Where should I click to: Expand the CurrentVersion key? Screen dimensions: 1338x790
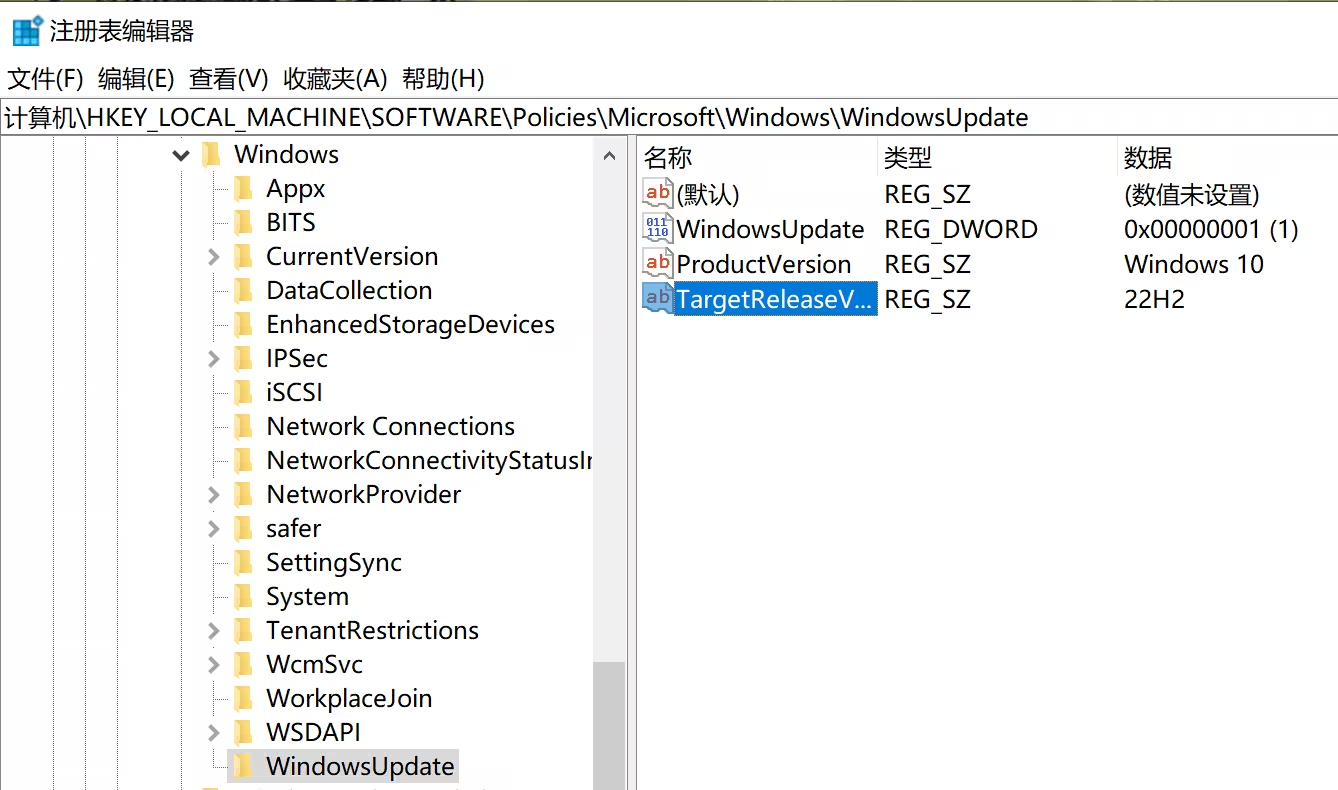pyautogui.click(x=213, y=257)
